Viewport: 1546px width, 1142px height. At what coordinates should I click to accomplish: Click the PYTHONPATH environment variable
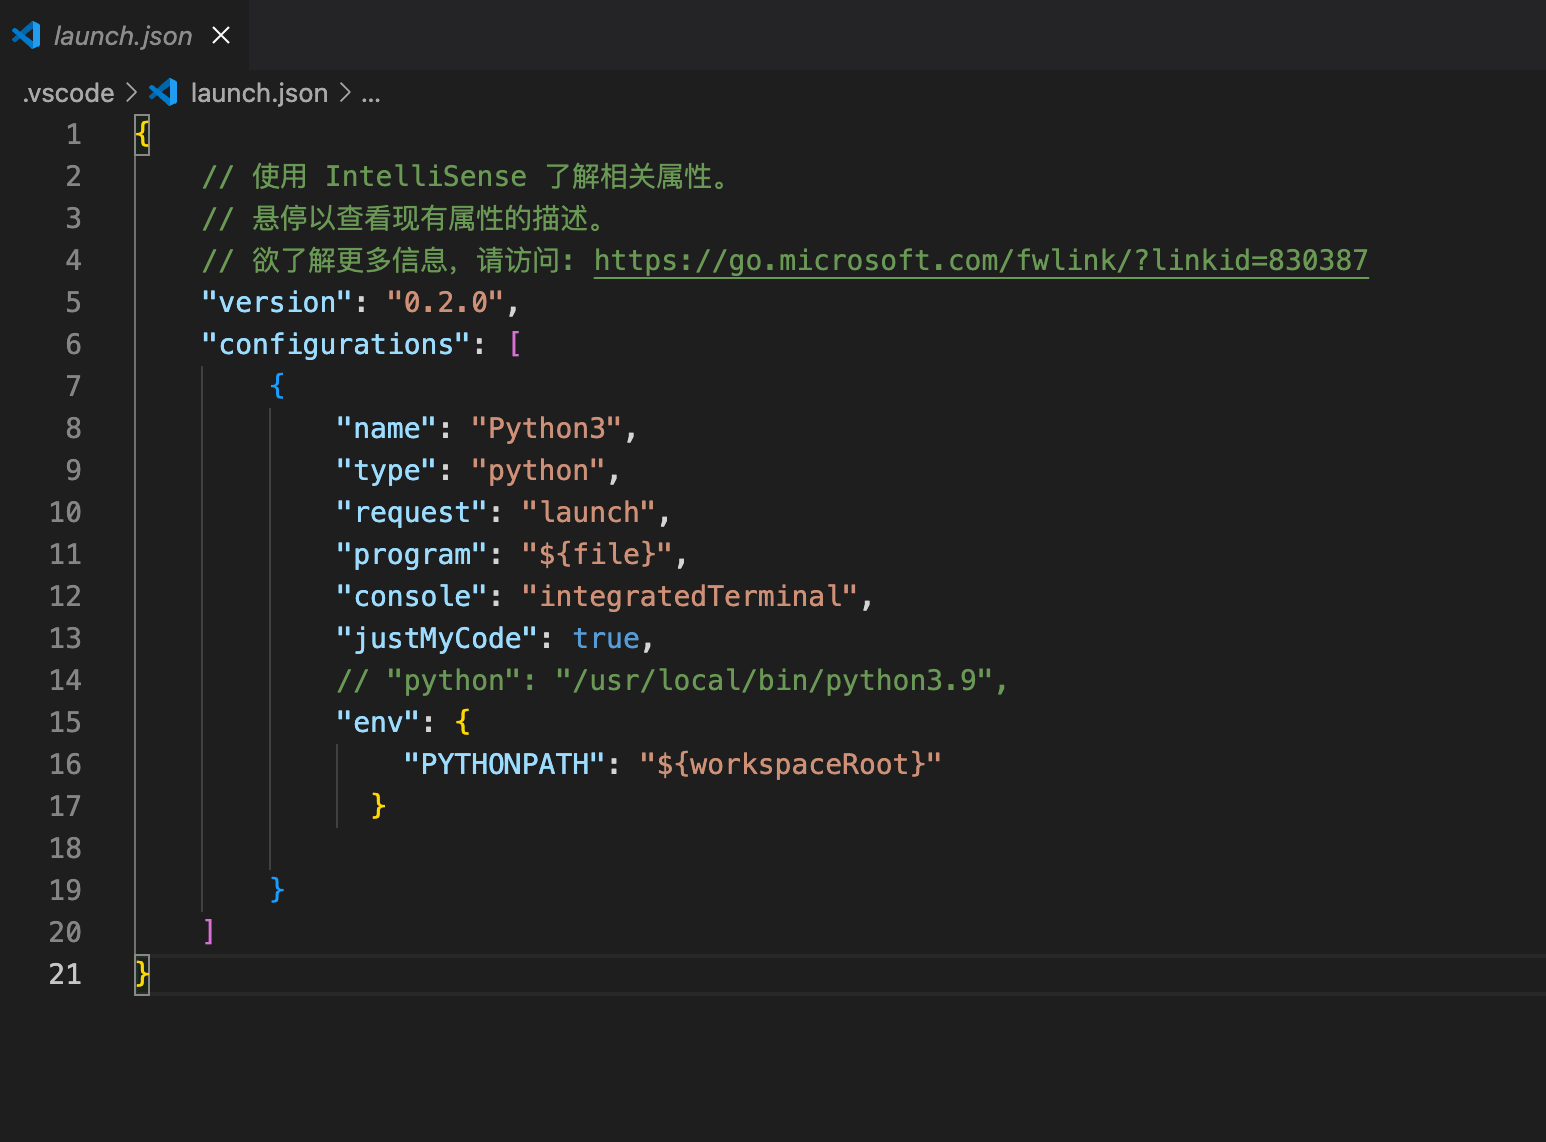tap(505, 764)
